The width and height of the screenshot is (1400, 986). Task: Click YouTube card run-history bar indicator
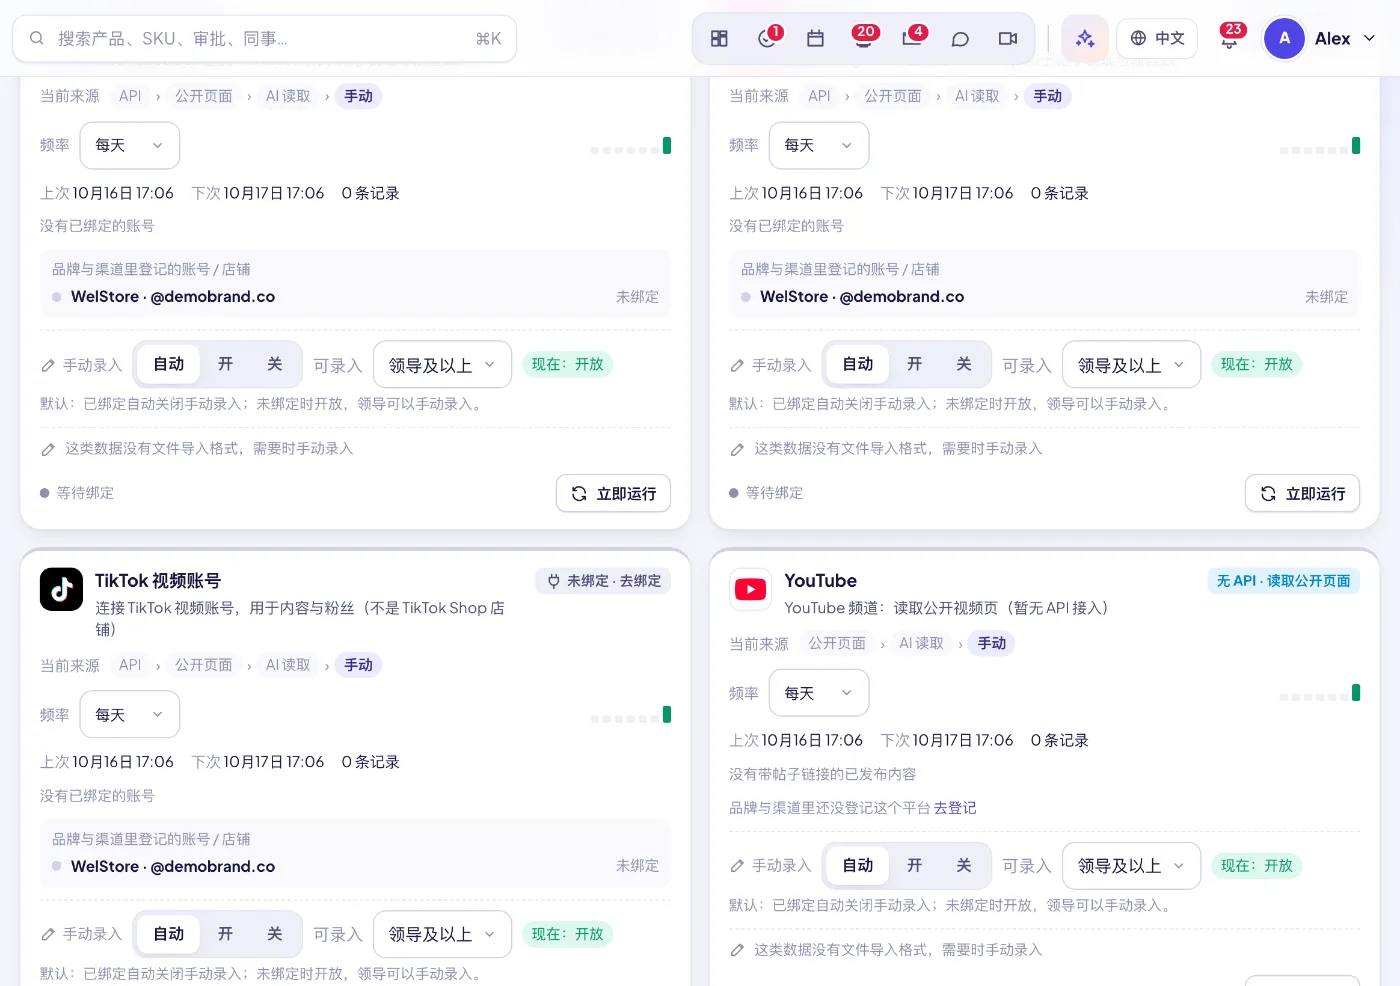pyautogui.click(x=1320, y=693)
